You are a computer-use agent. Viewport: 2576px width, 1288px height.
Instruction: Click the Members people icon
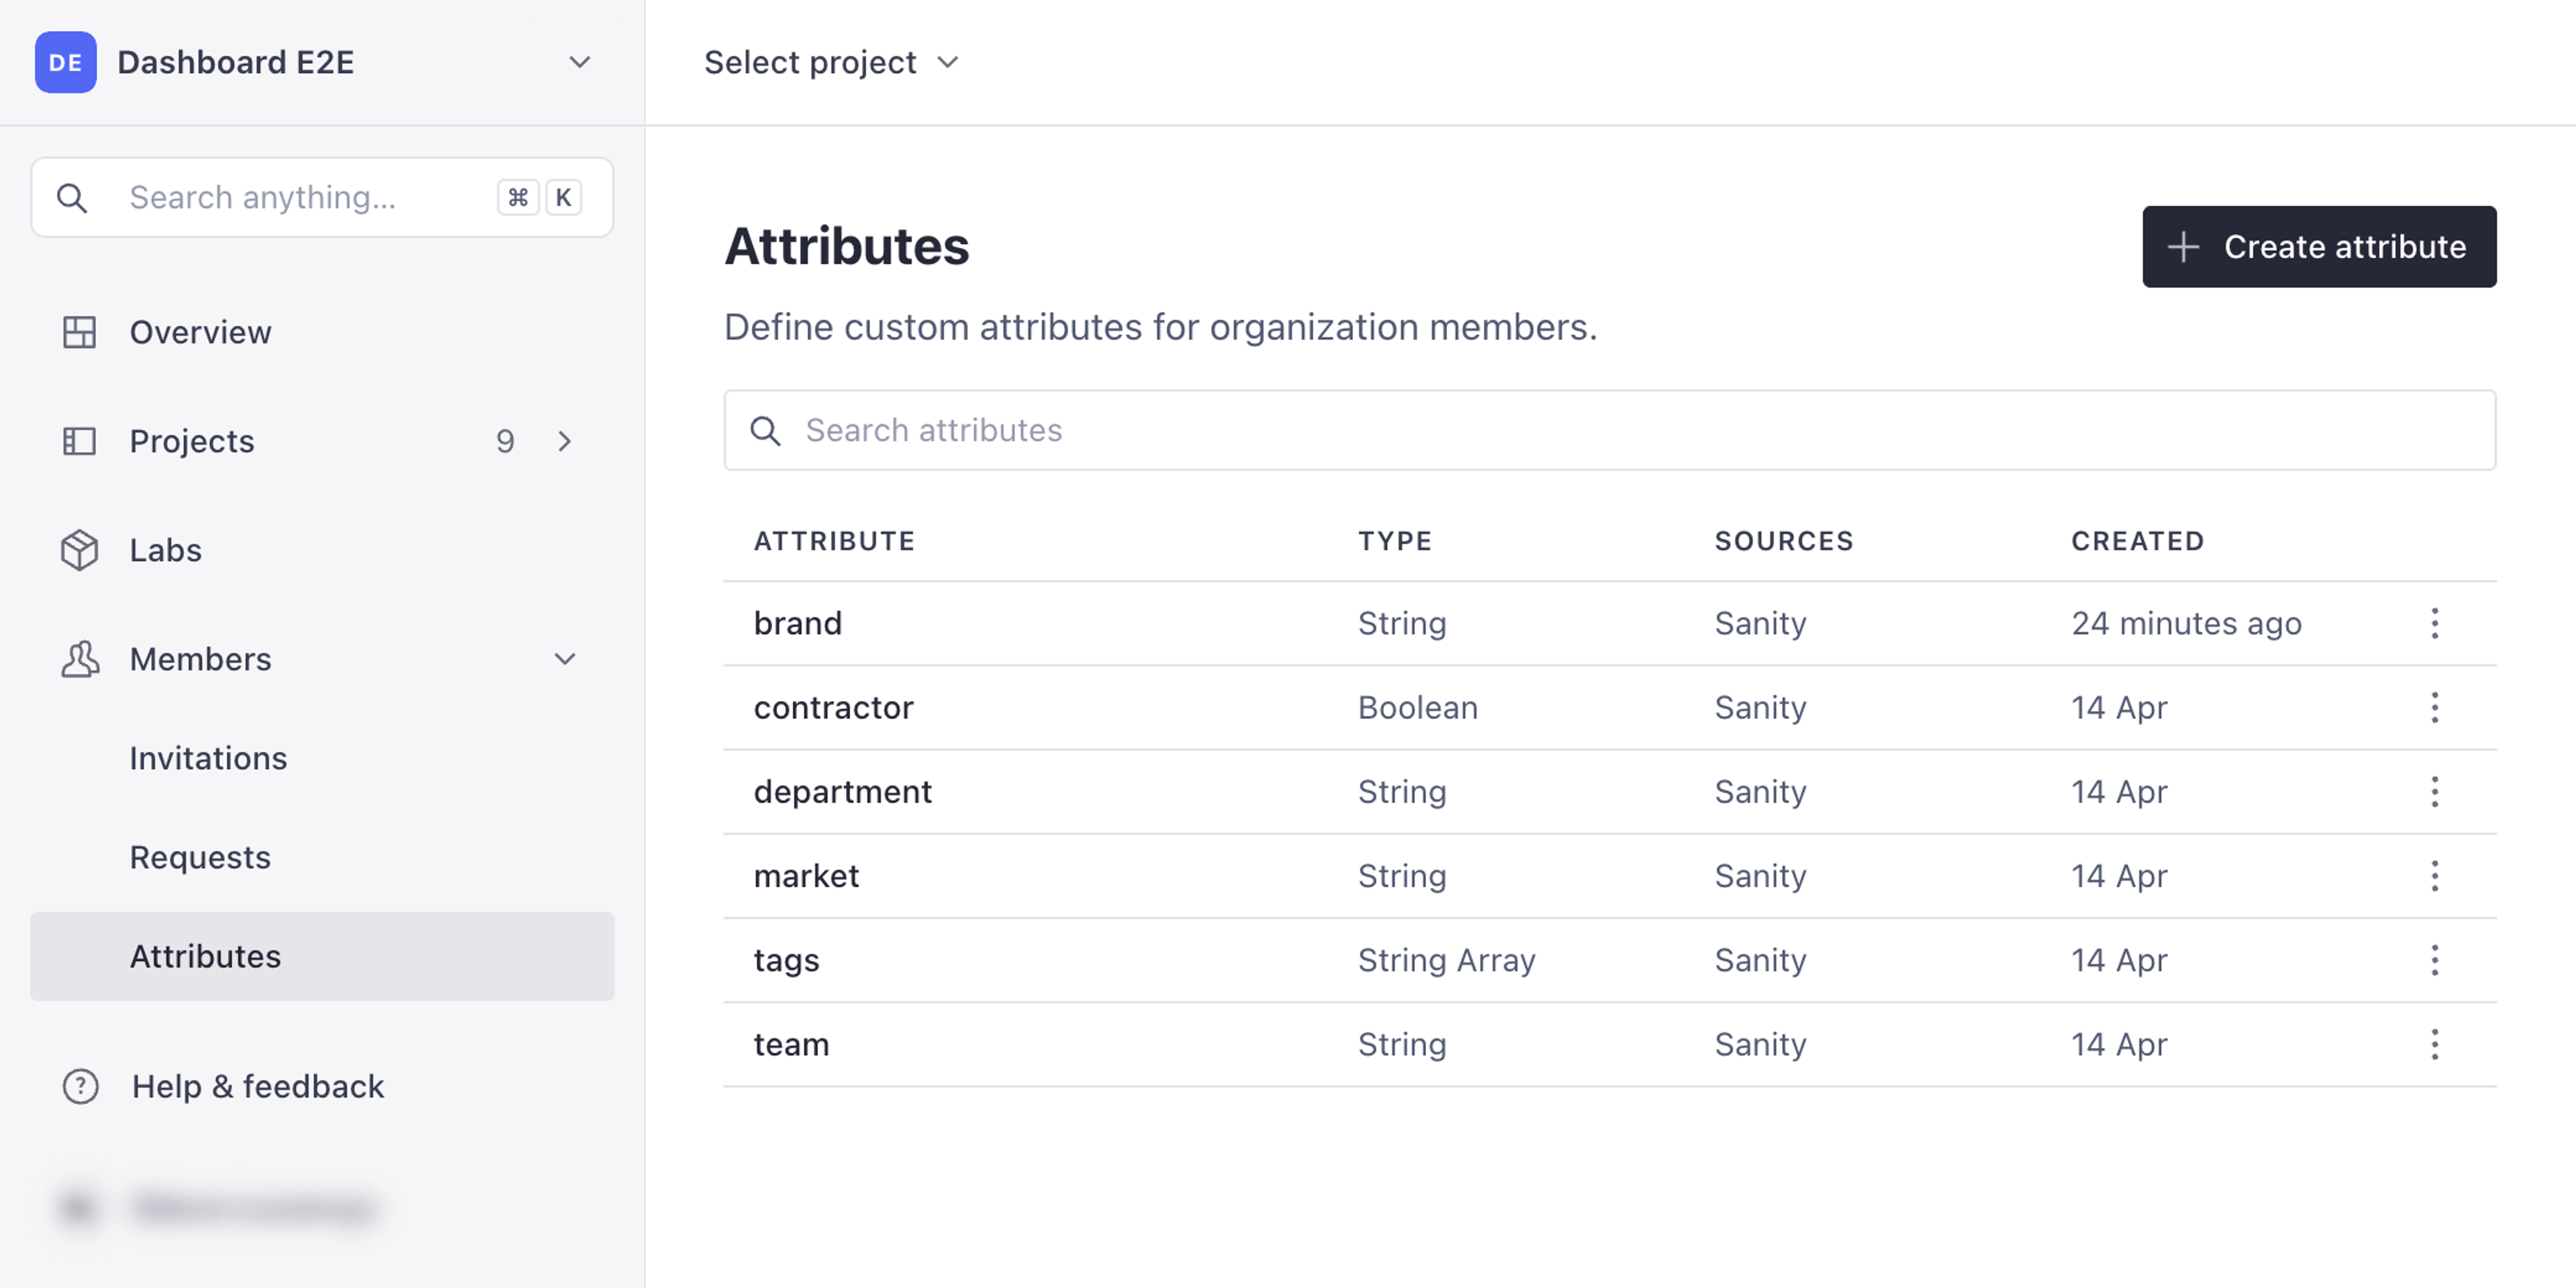coord(80,659)
